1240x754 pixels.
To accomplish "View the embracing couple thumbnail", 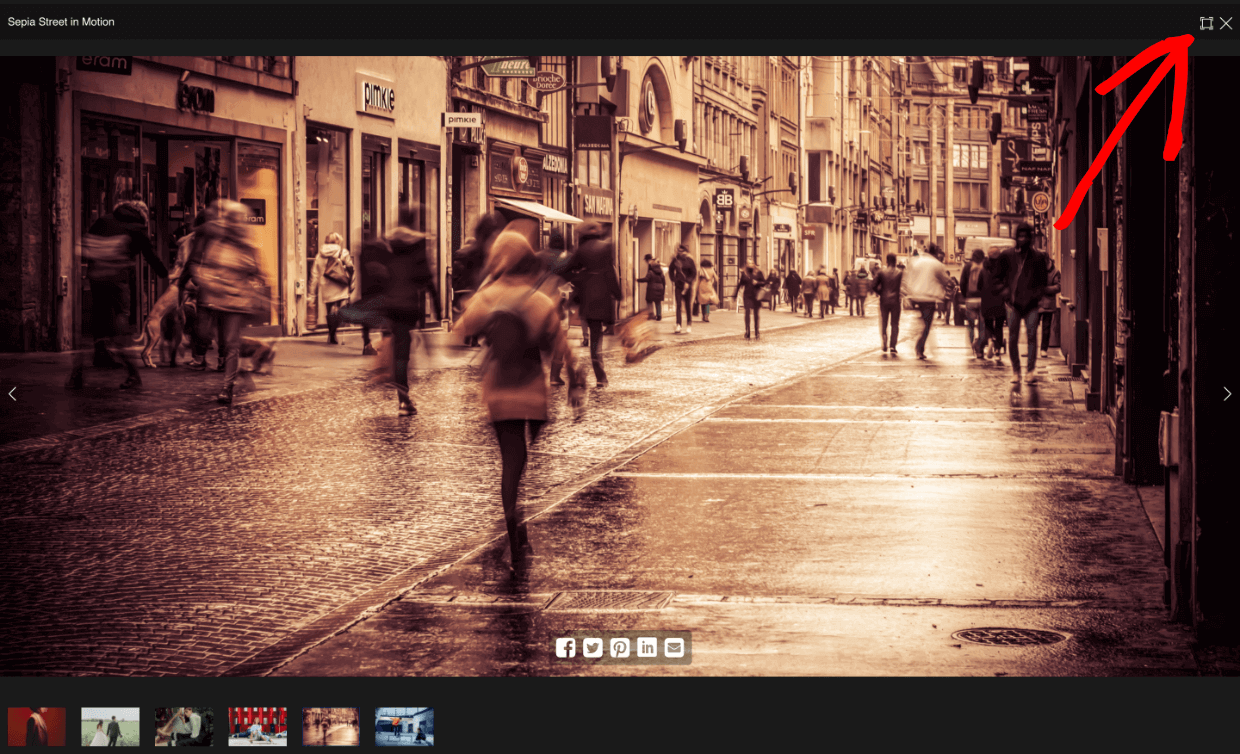I will (184, 726).
